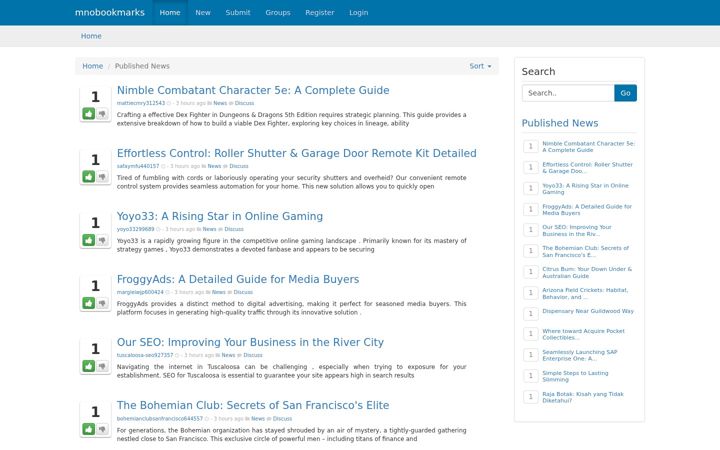Open the Published News sidebar heading
Screen dimensions: 720x450
click(560, 123)
